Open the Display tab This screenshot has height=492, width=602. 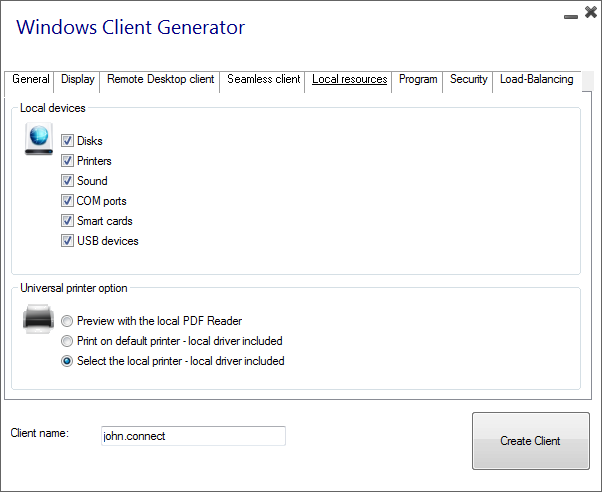point(78,80)
